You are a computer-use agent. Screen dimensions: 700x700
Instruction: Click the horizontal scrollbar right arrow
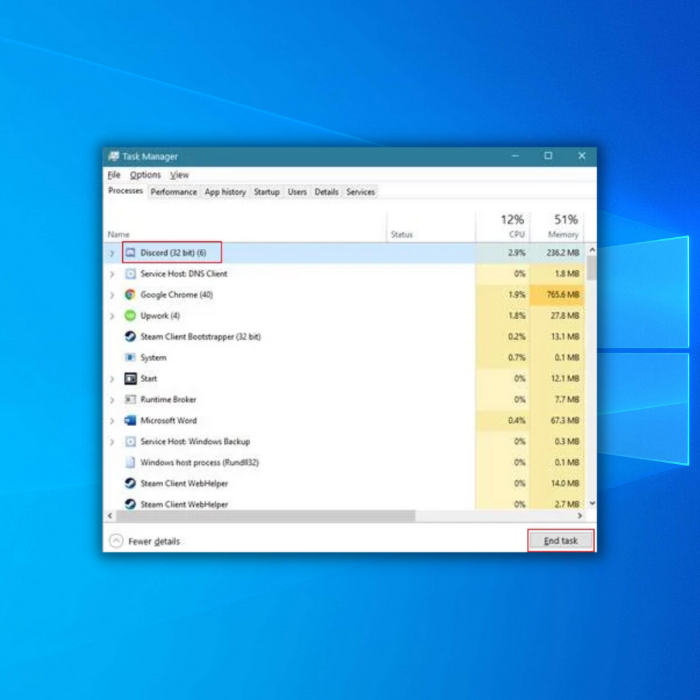(580, 516)
